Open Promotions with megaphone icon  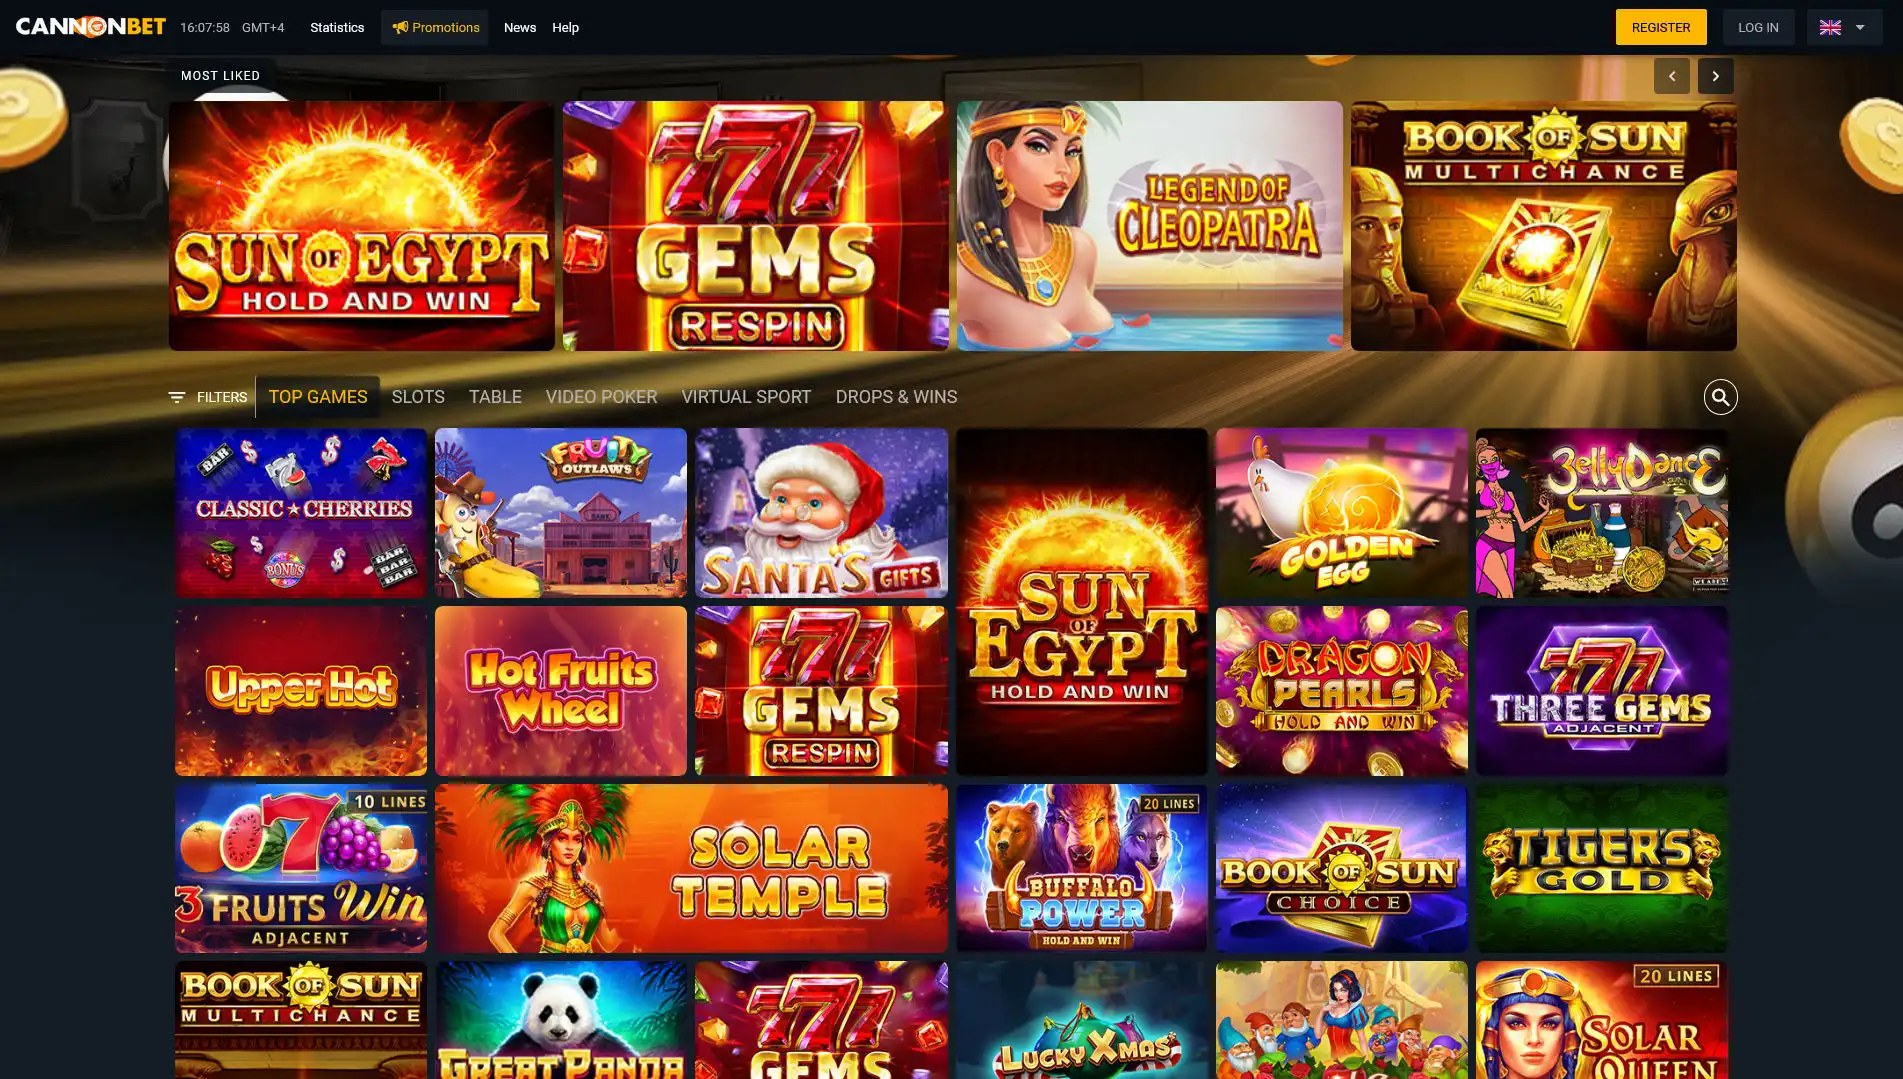(x=435, y=27)
